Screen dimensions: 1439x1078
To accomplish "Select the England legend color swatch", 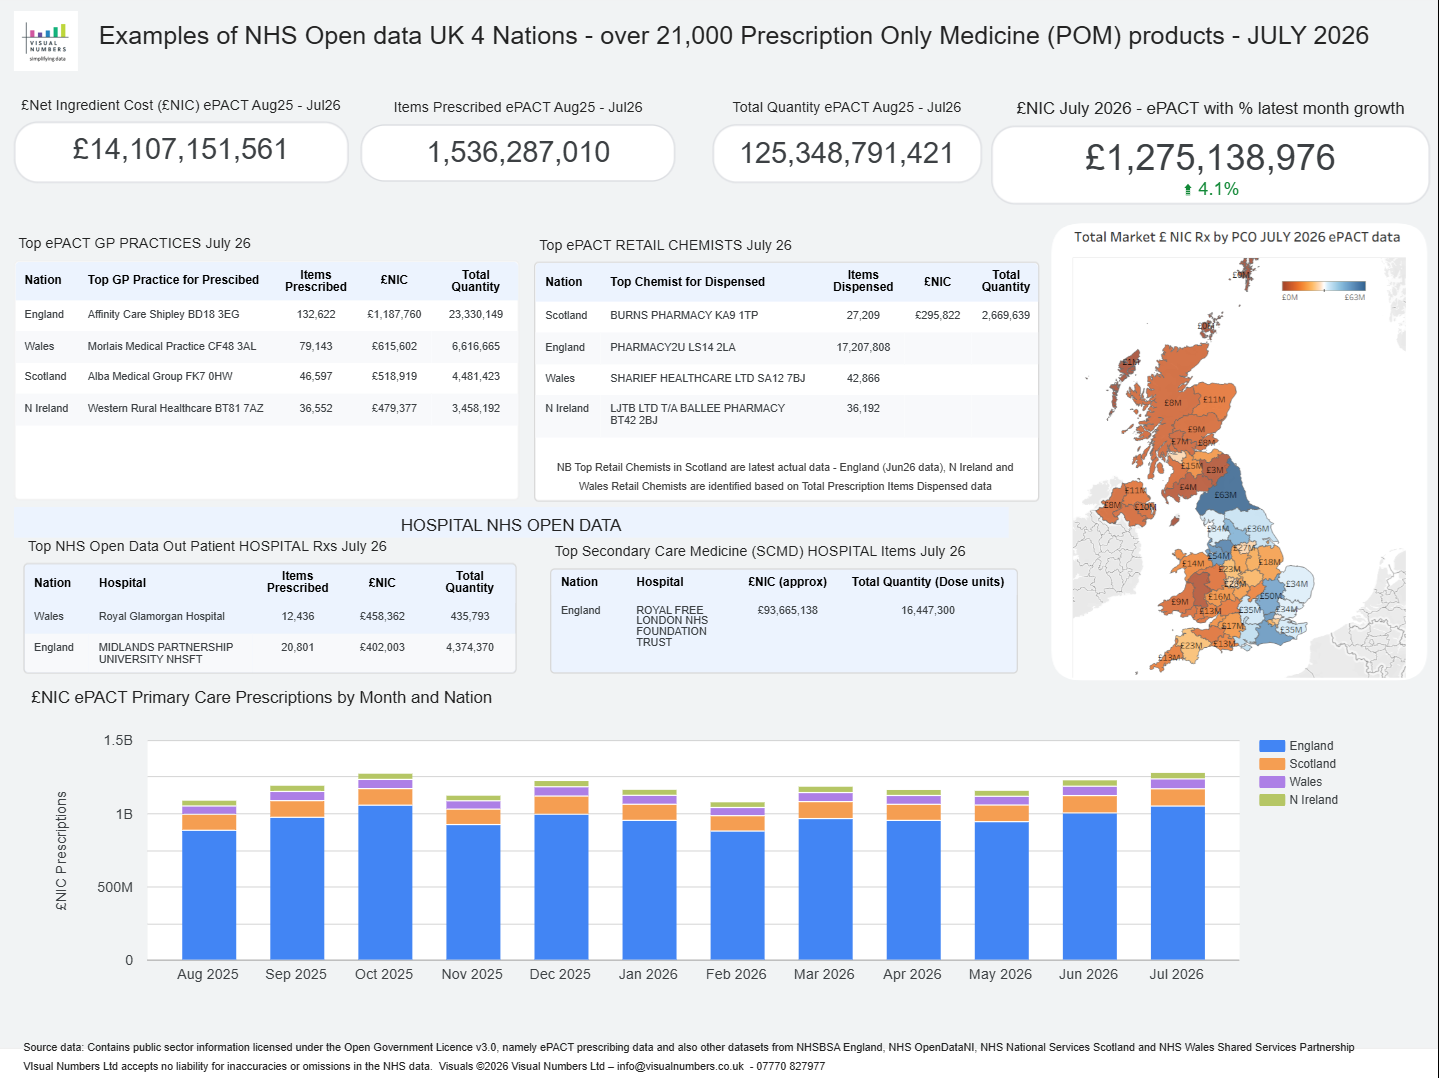I will pos(1272,746).
